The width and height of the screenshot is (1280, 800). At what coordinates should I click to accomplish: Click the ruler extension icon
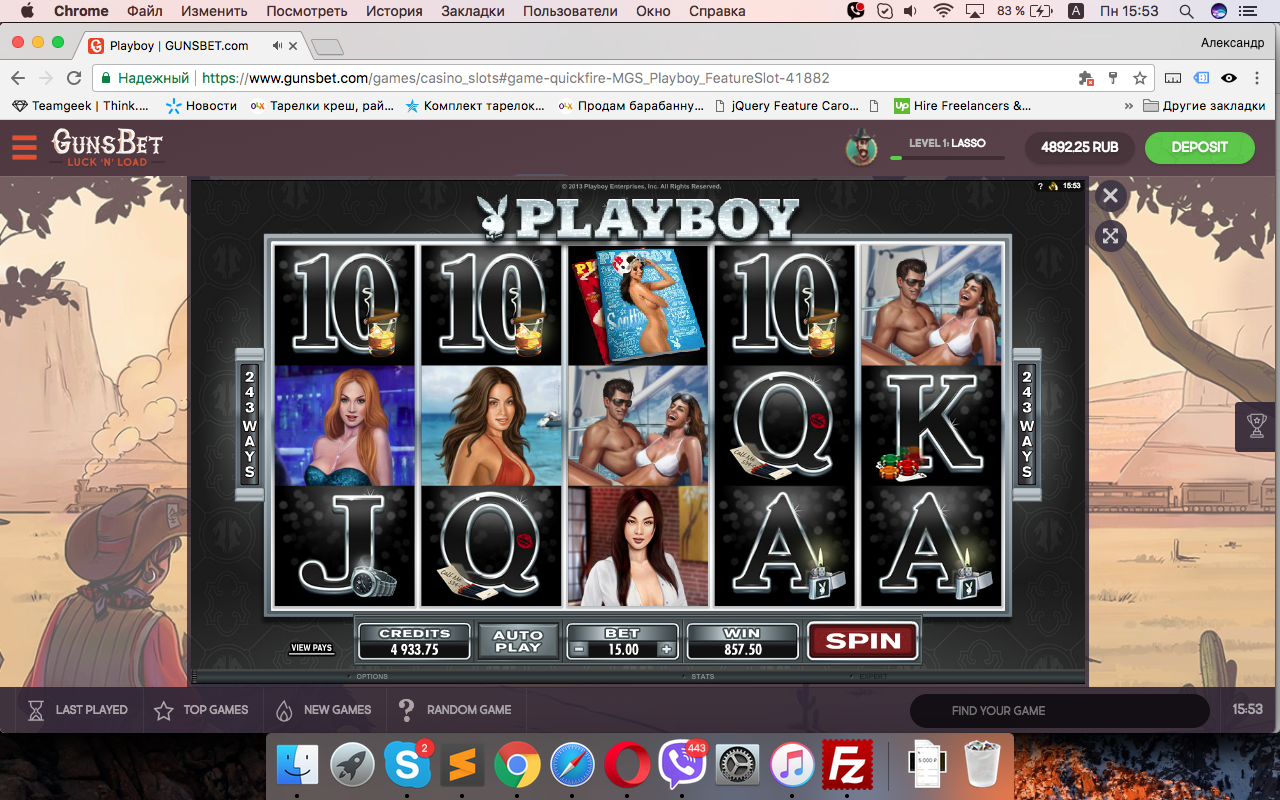[x=1174, y=78]
